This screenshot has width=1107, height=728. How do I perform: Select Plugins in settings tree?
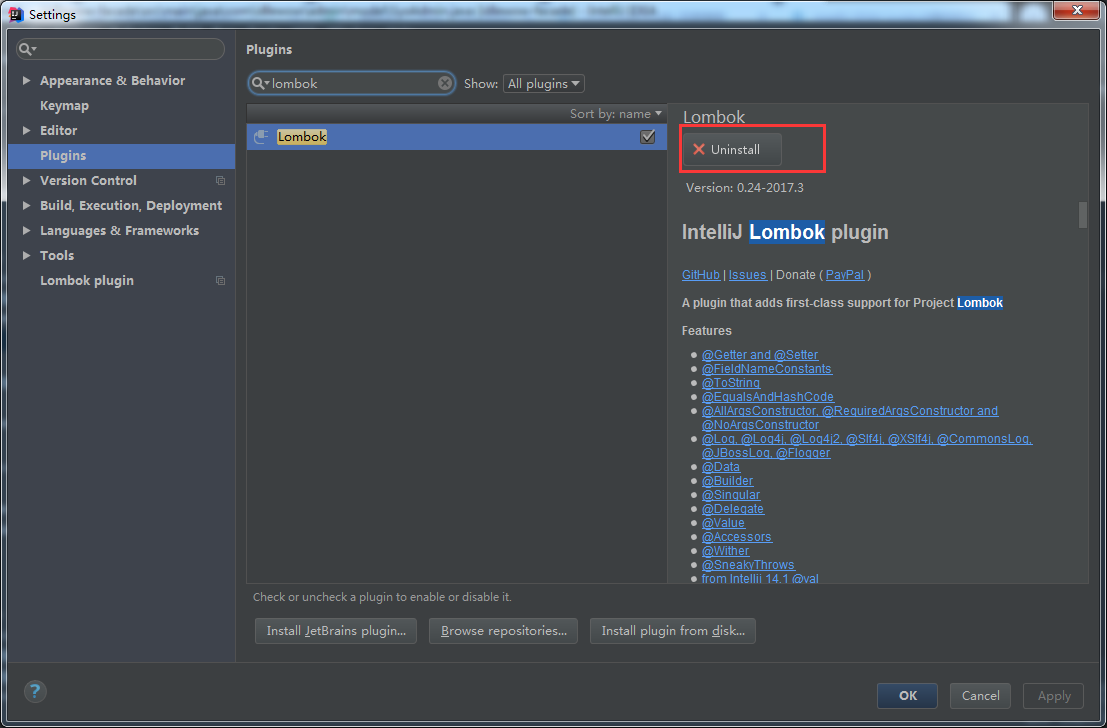point(121,156)
